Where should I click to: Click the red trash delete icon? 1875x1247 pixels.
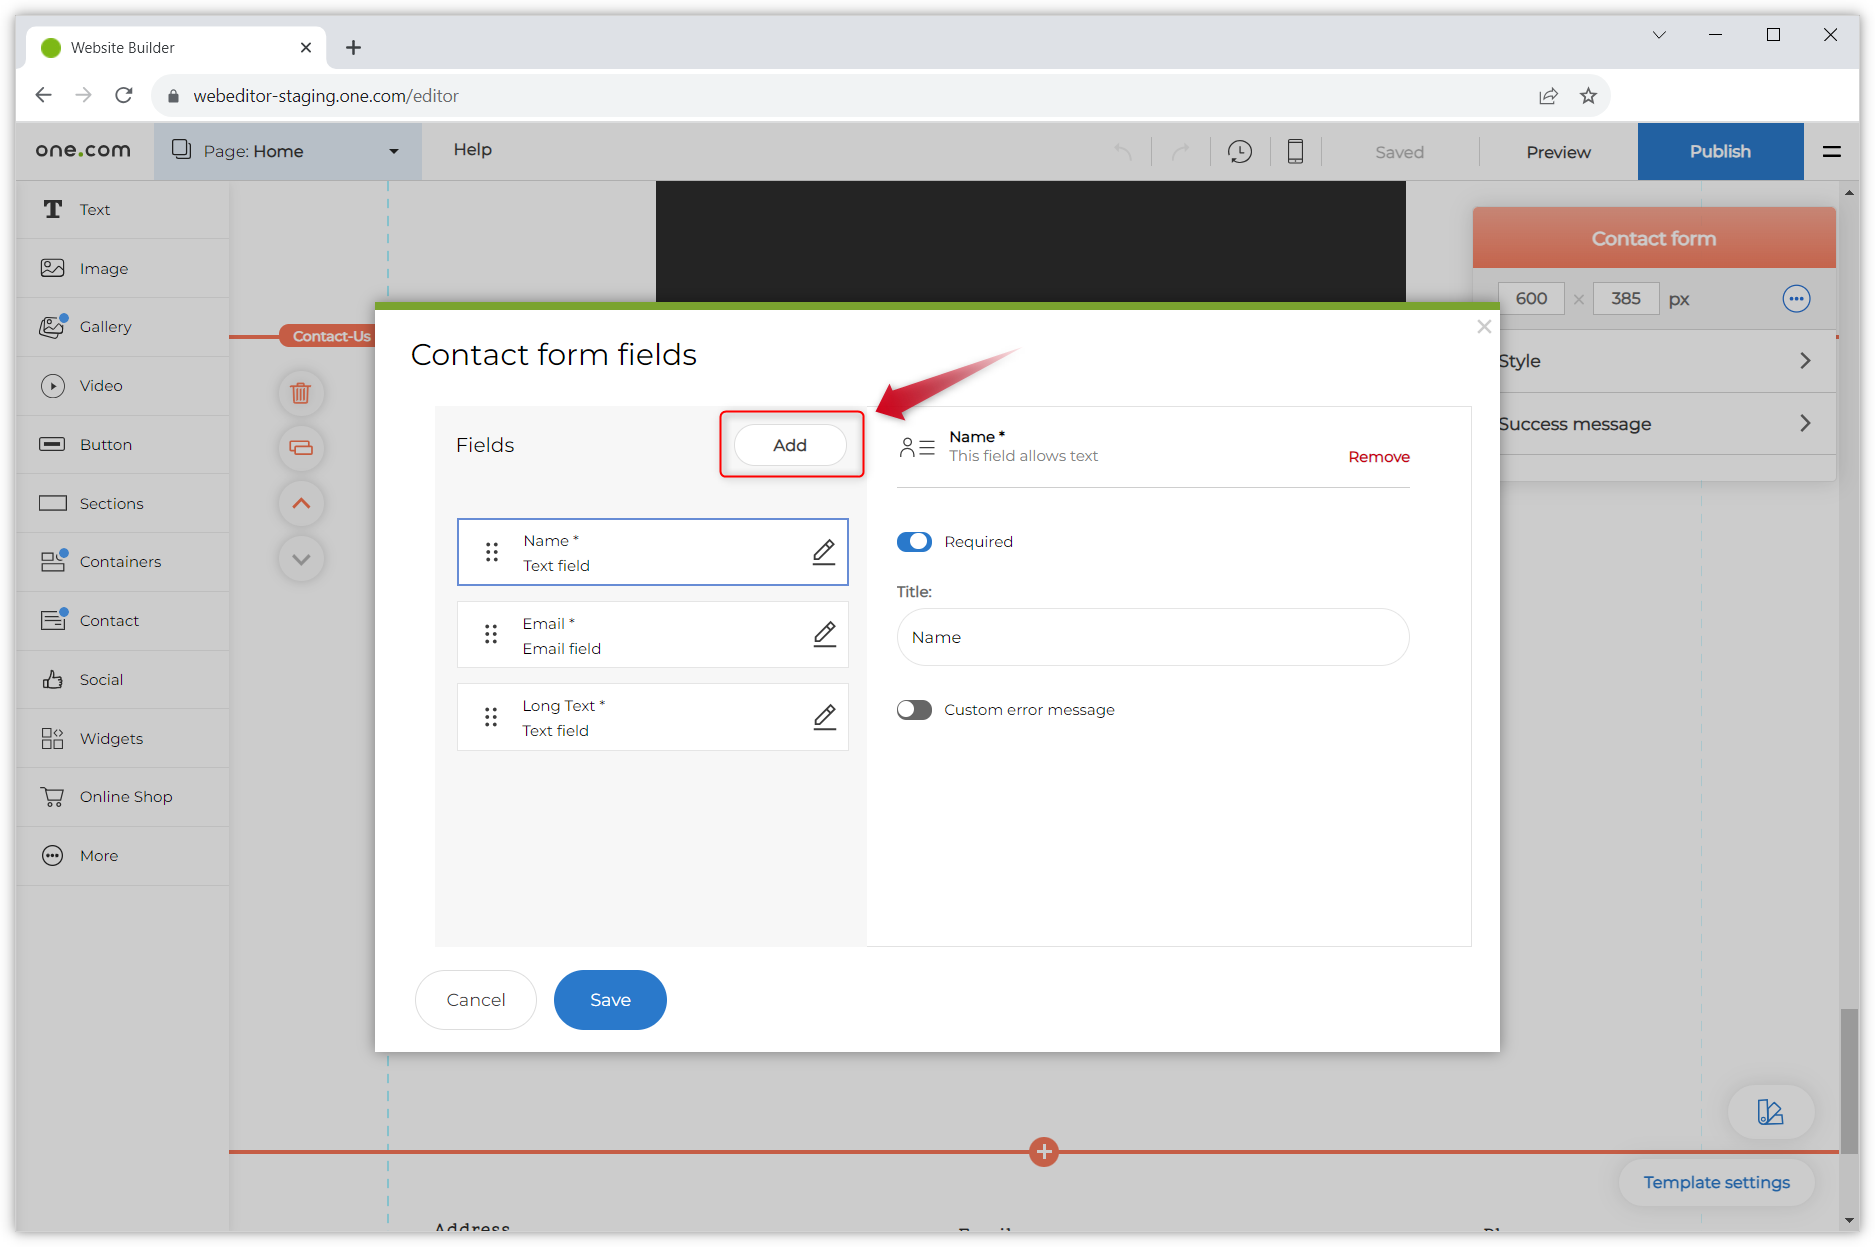click(x=301, y=393)
